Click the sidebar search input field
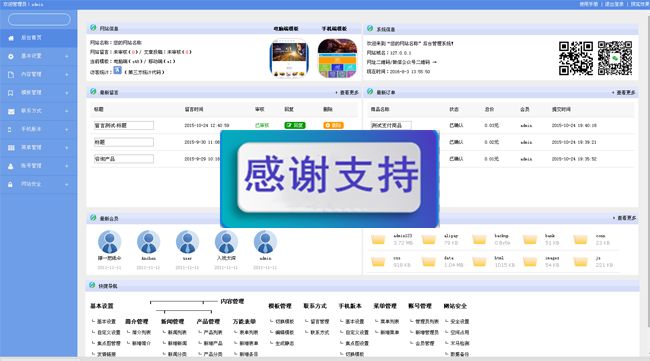Screen dimensions: 650x361 39,19
